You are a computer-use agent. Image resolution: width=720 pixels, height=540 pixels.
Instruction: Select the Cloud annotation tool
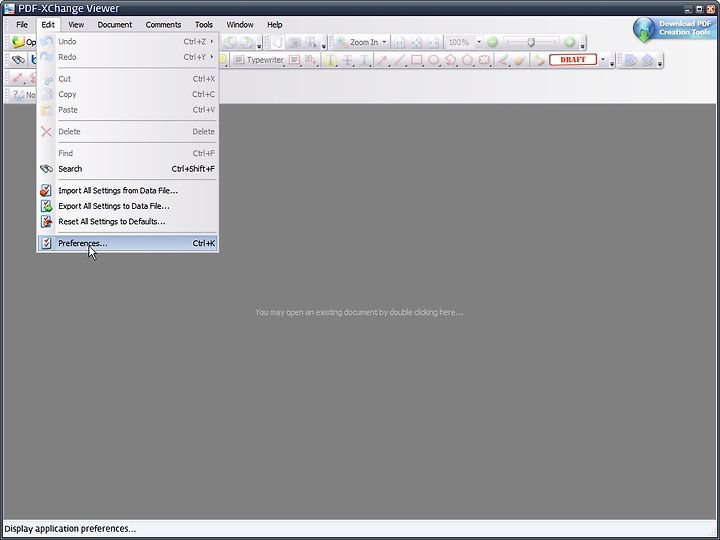point(484,60)
